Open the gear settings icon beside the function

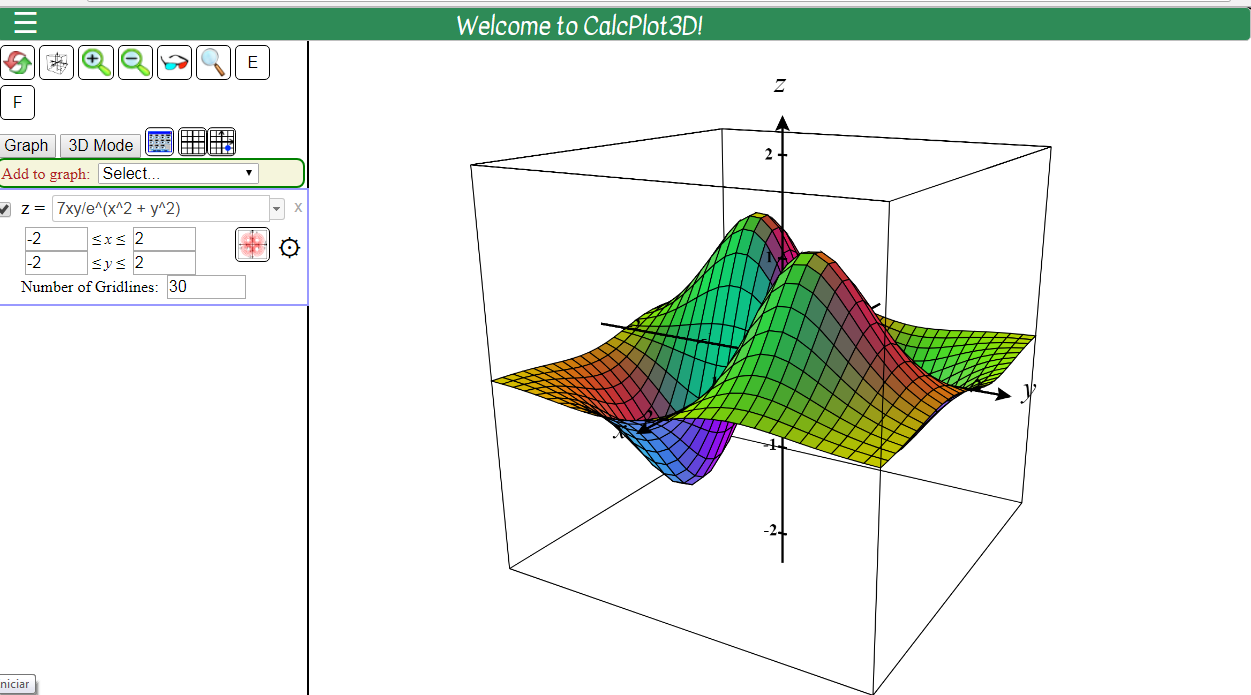point(289,246)
